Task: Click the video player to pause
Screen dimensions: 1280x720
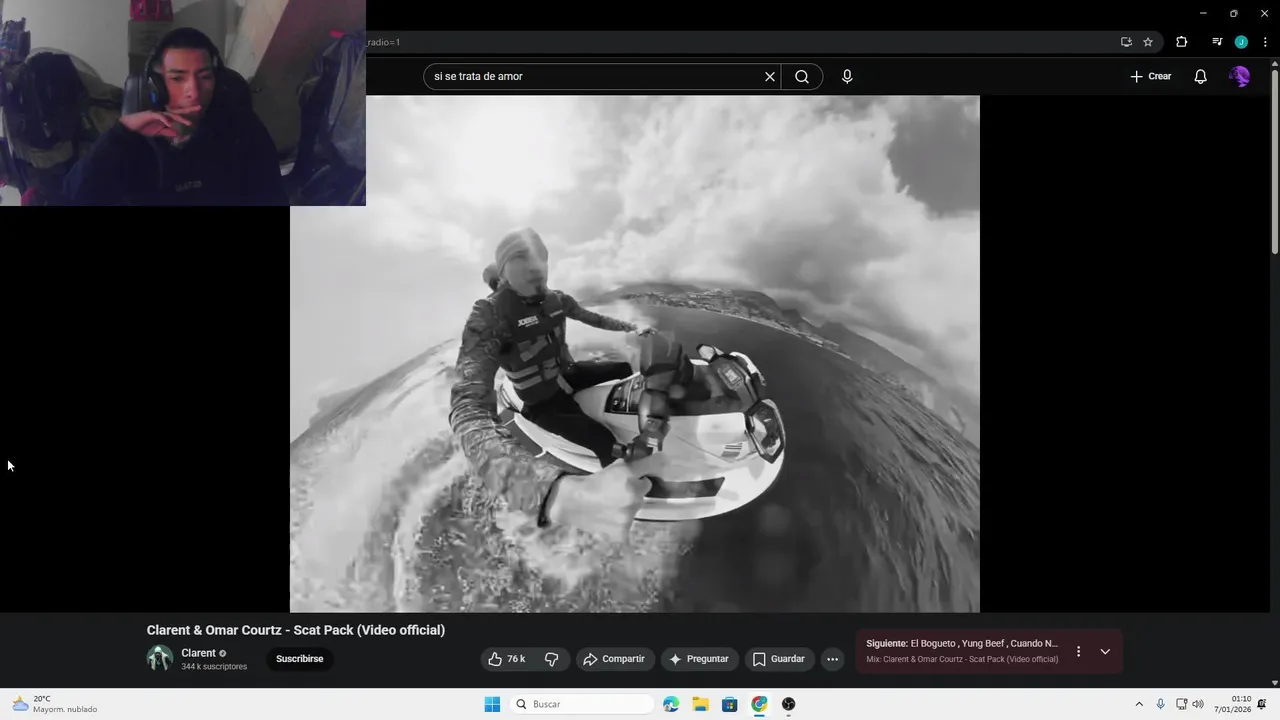Action: pyautogui.click(x=635, y=354)
